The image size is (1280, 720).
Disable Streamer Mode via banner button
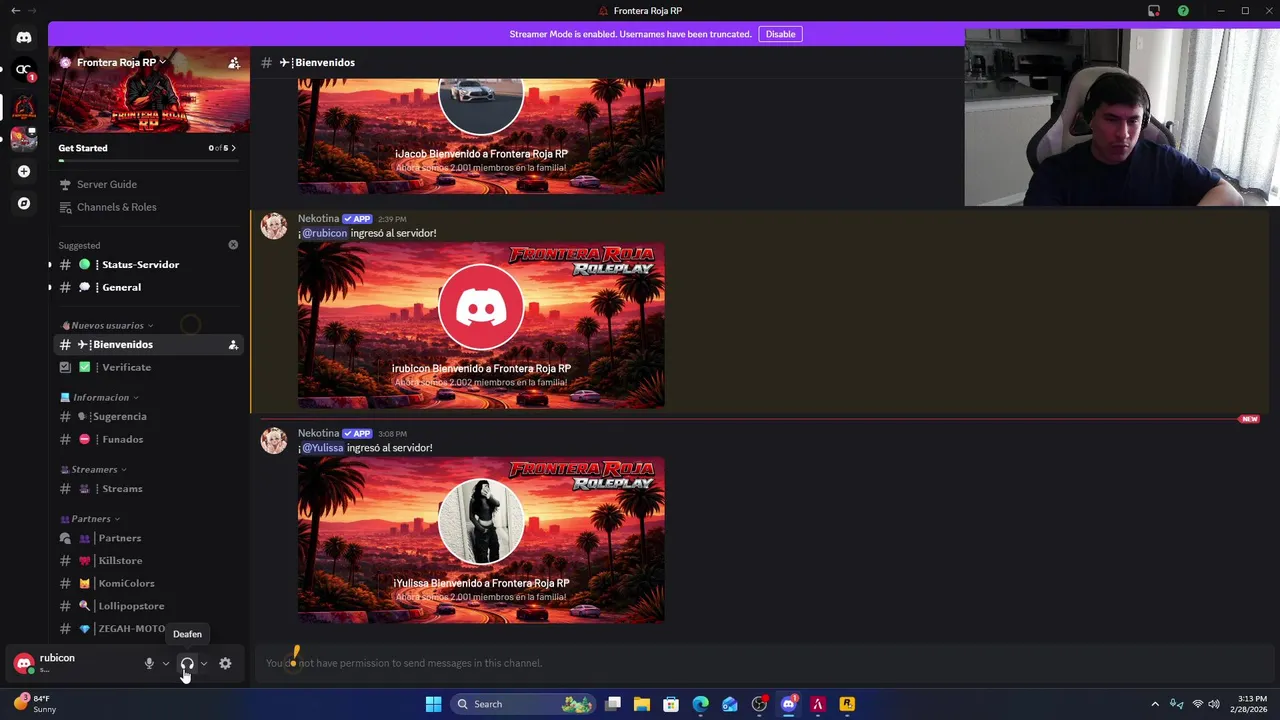tap(780, 34)
